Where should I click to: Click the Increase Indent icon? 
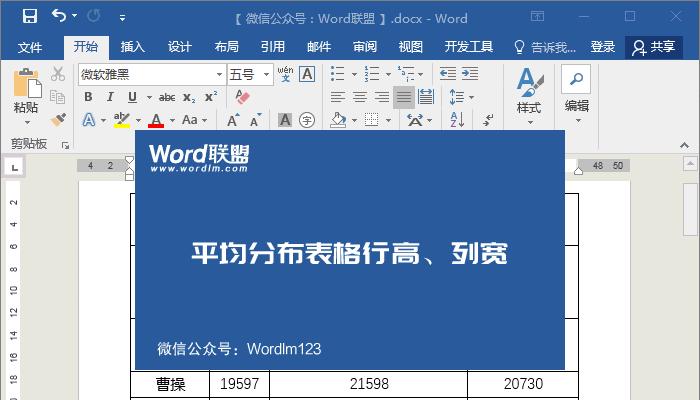[x=470, y=74]
